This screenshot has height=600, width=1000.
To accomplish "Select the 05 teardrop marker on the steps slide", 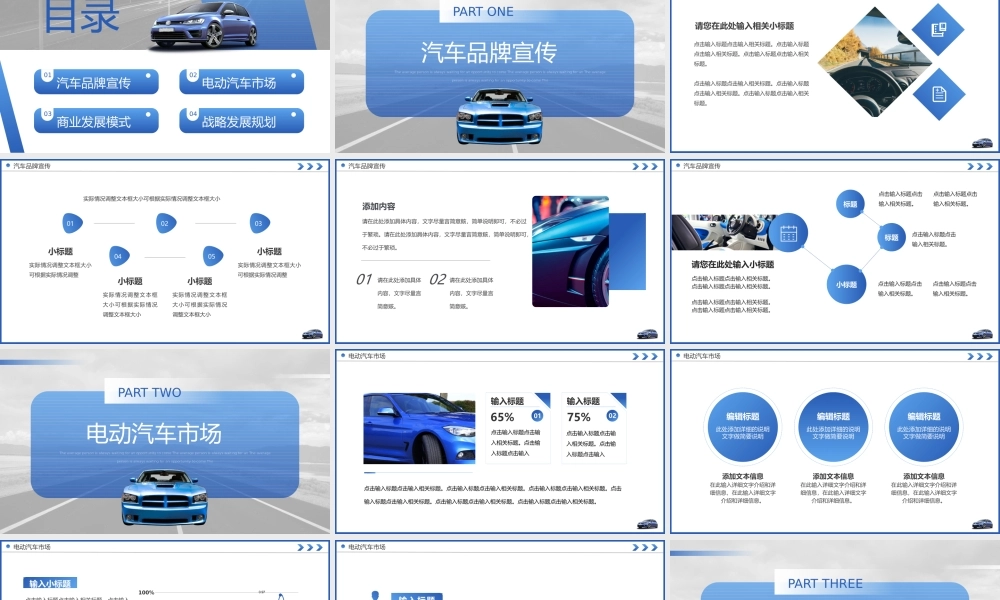I will [213, 256].
